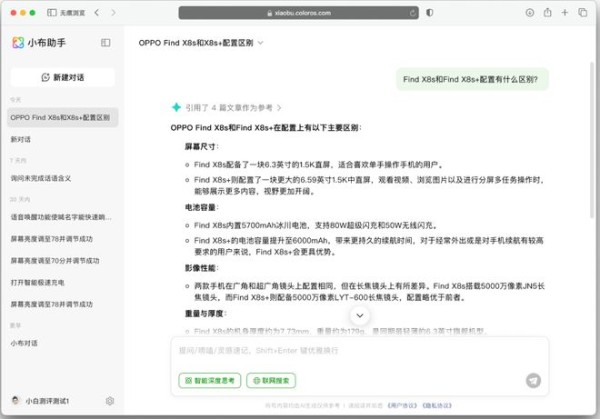Screen dimensions: 600x419
Task: Open the 小布对话 conversation
Action: pyautogui.click(x=24, y=343)
